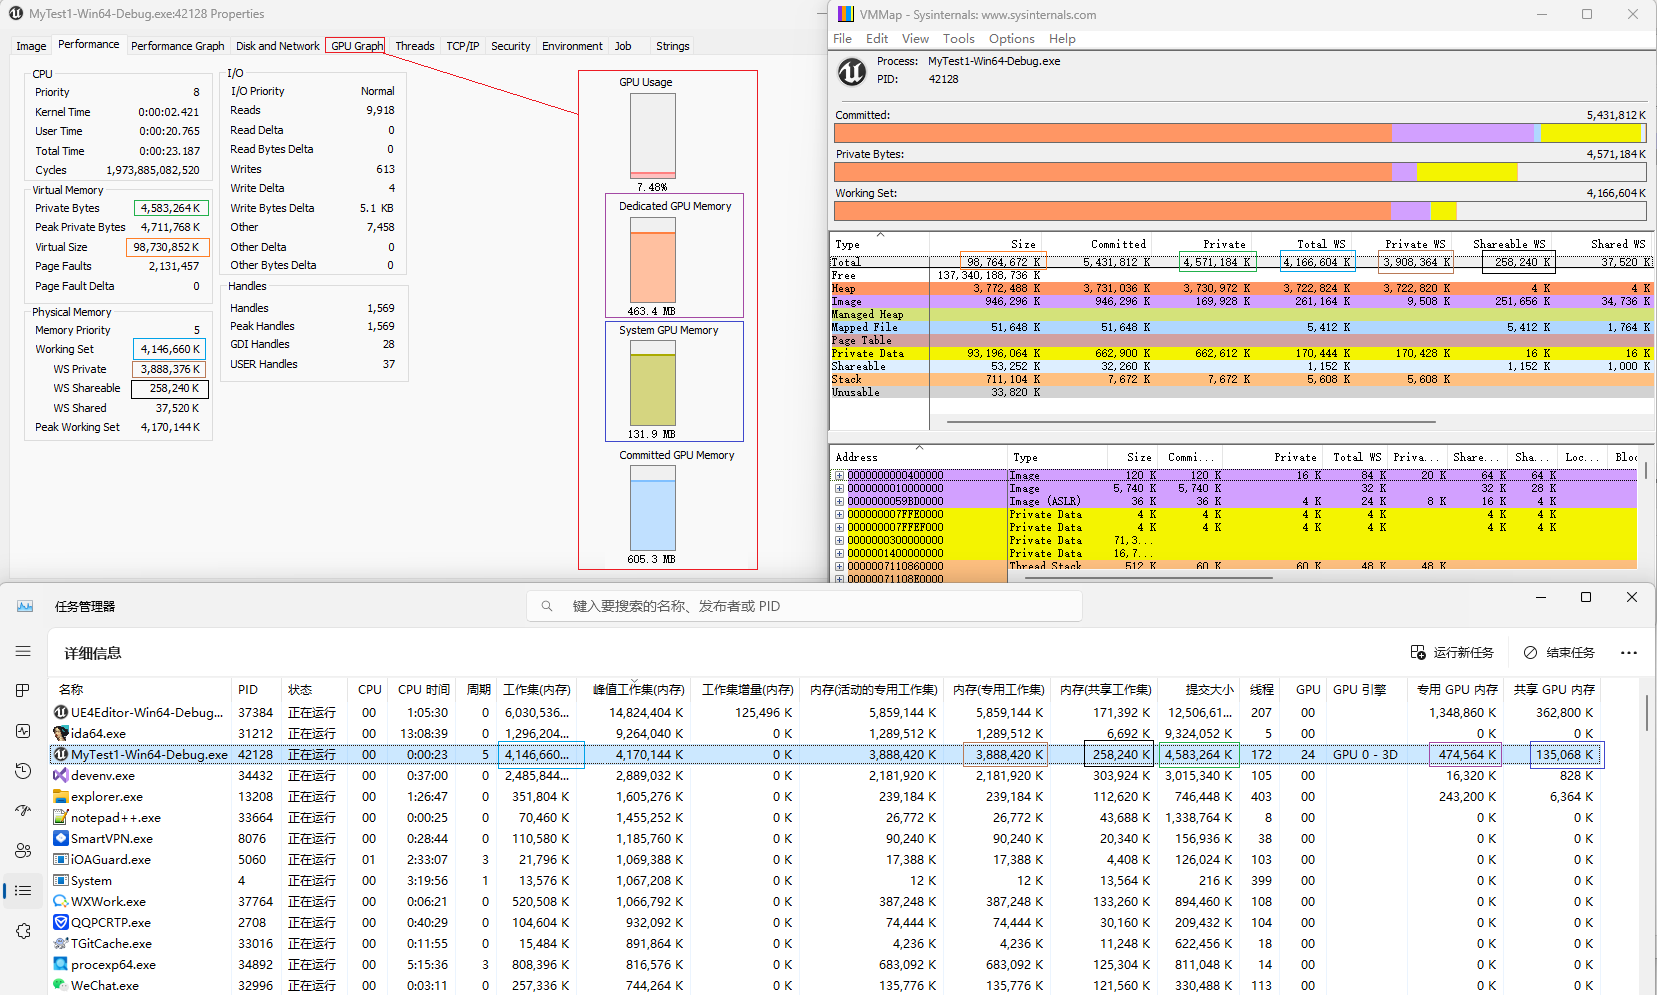1657x995 pixels.
Task: Sort VMMap summary by Committed column
Action: coord(1119,244)
